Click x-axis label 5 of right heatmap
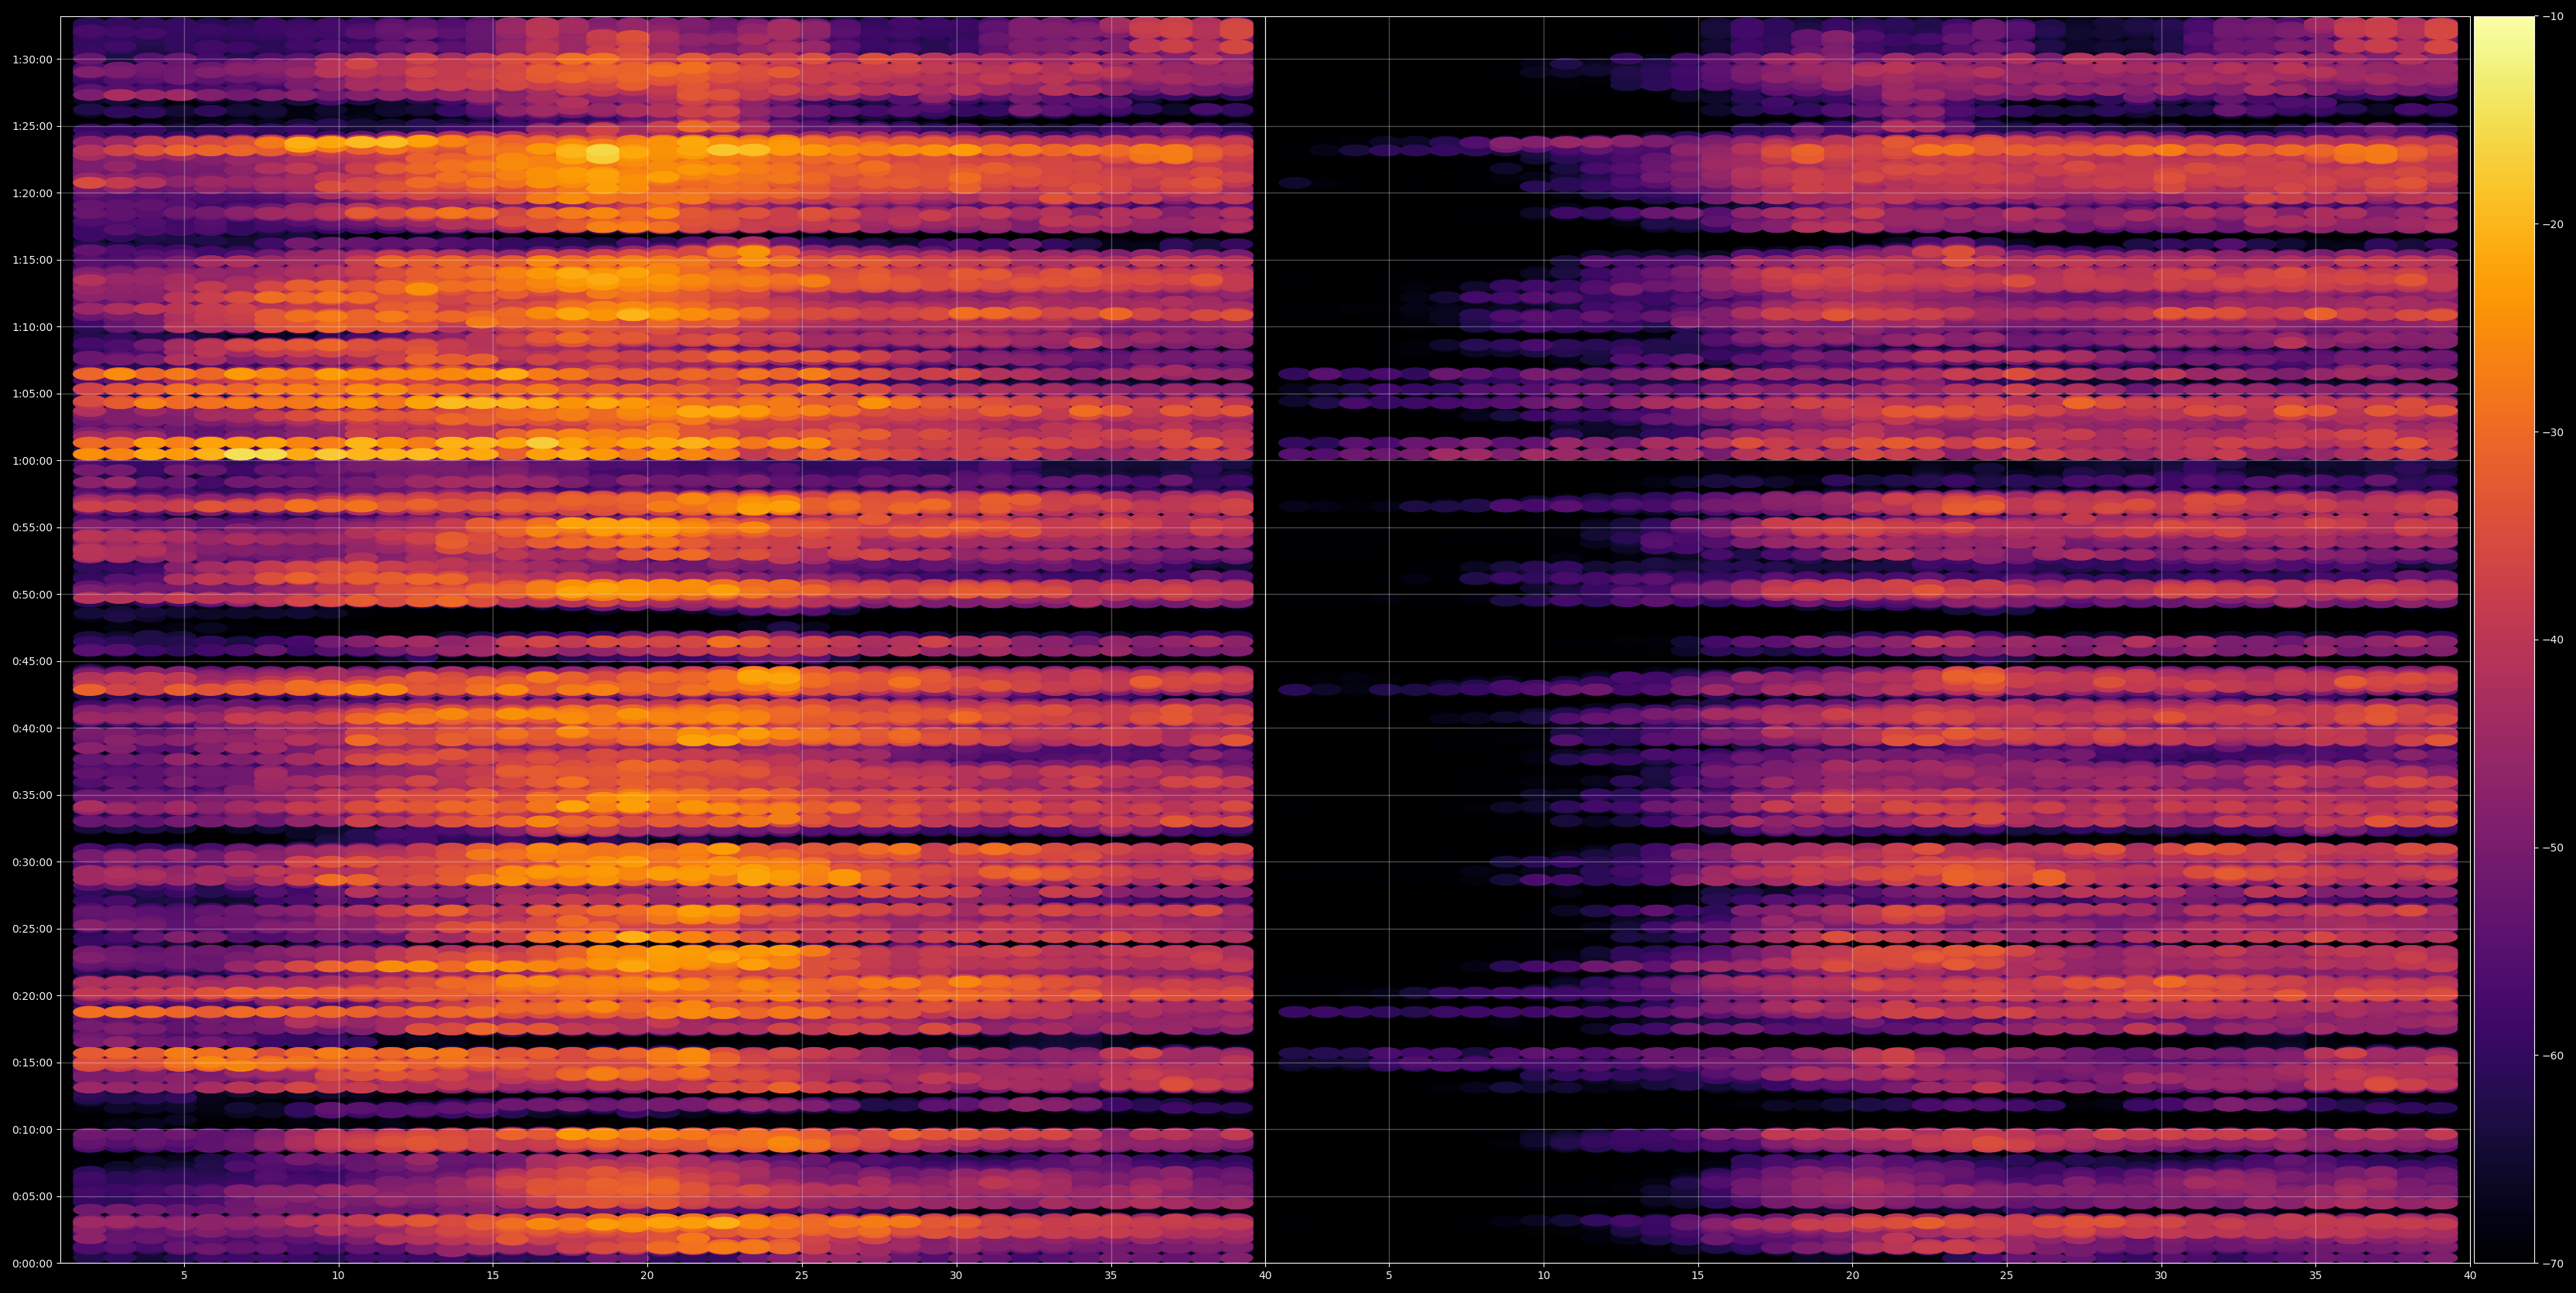The height and width of the screenshot is (1293, 2576). point(1389,1276)
